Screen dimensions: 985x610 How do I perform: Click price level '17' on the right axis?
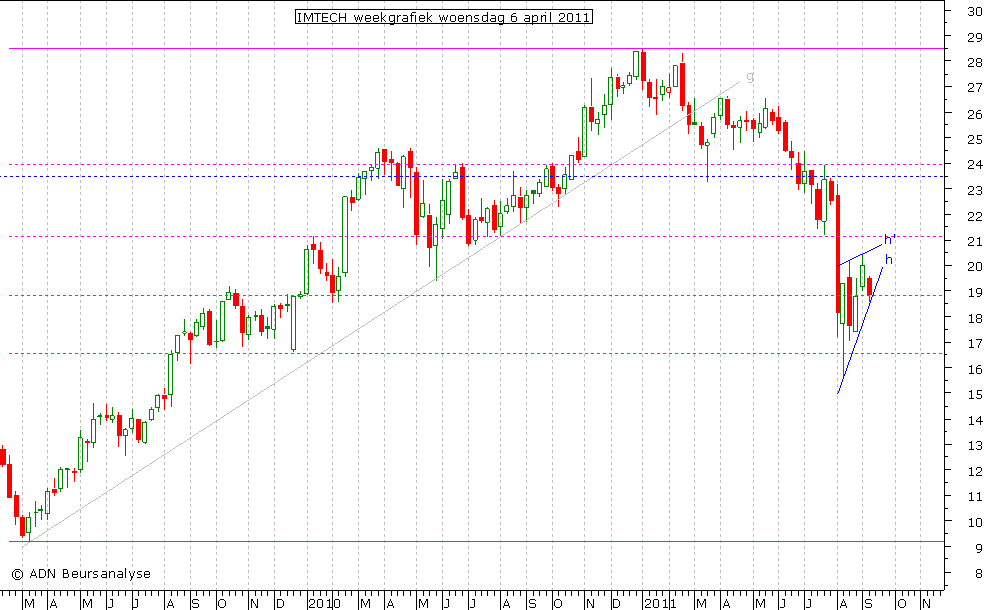pos(974,344)
